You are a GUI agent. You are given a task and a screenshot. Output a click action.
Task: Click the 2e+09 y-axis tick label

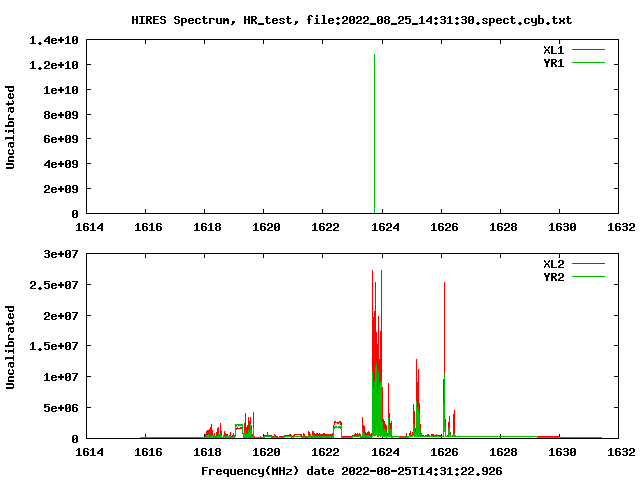pyautogui.click(x=61, y=189)
